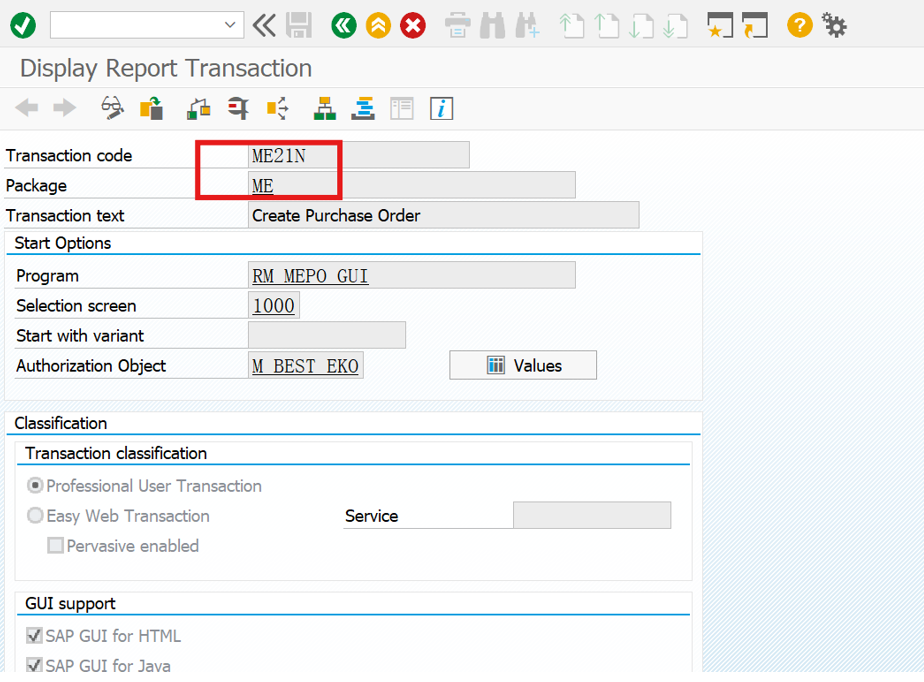Click the grey left navigation arrow
Image resolution: width=924 pixels, height=682 pixels.
[27, 108]
